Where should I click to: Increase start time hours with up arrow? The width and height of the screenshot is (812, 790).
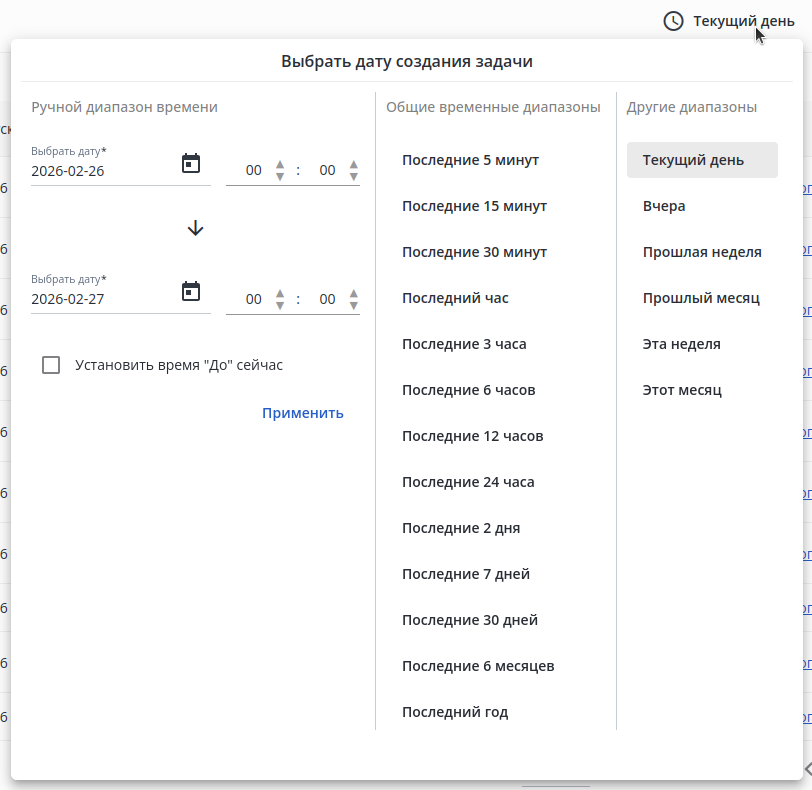pos(280,164)
